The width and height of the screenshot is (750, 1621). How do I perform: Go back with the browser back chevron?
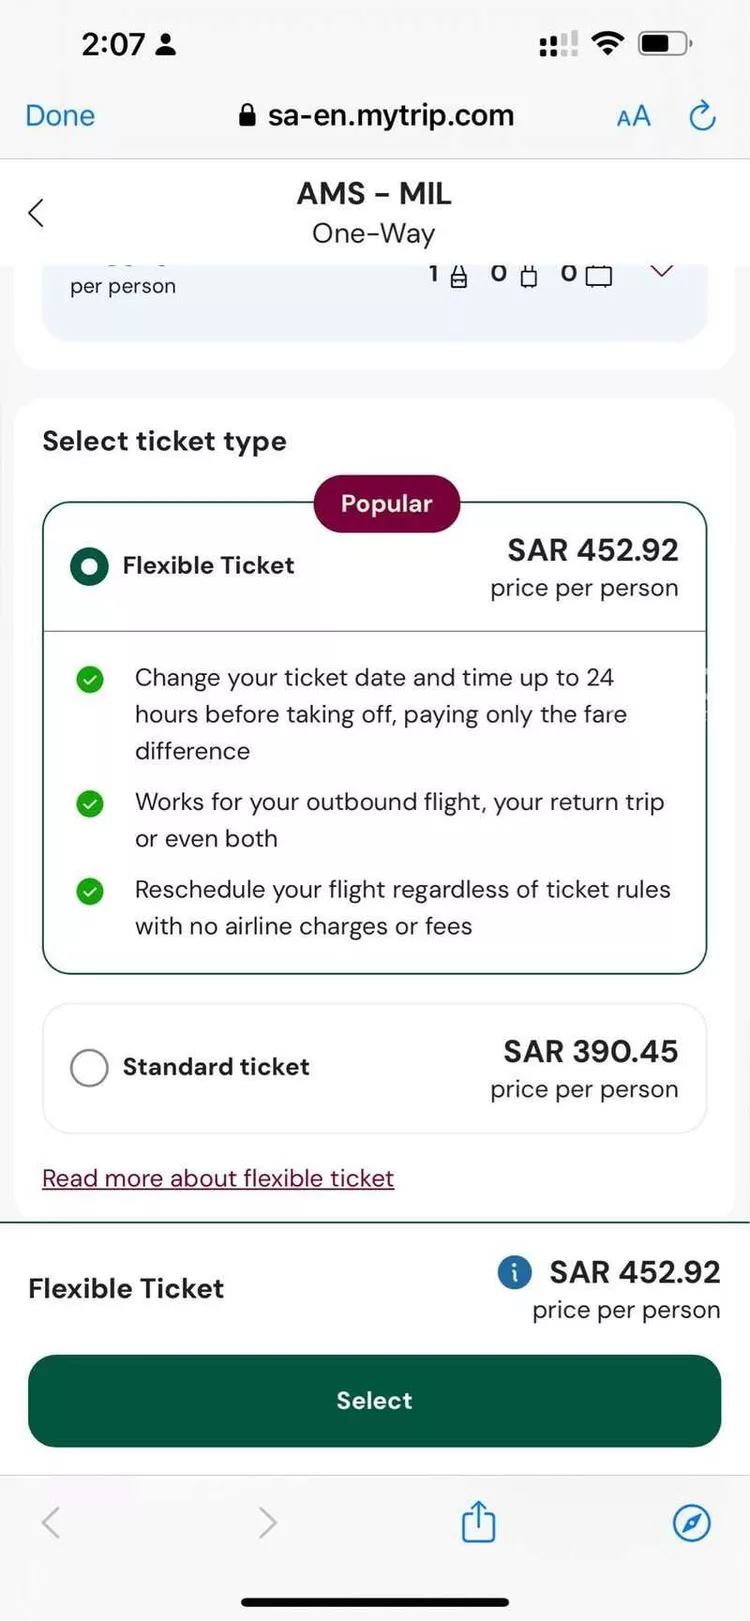(x=52, y=1523)
